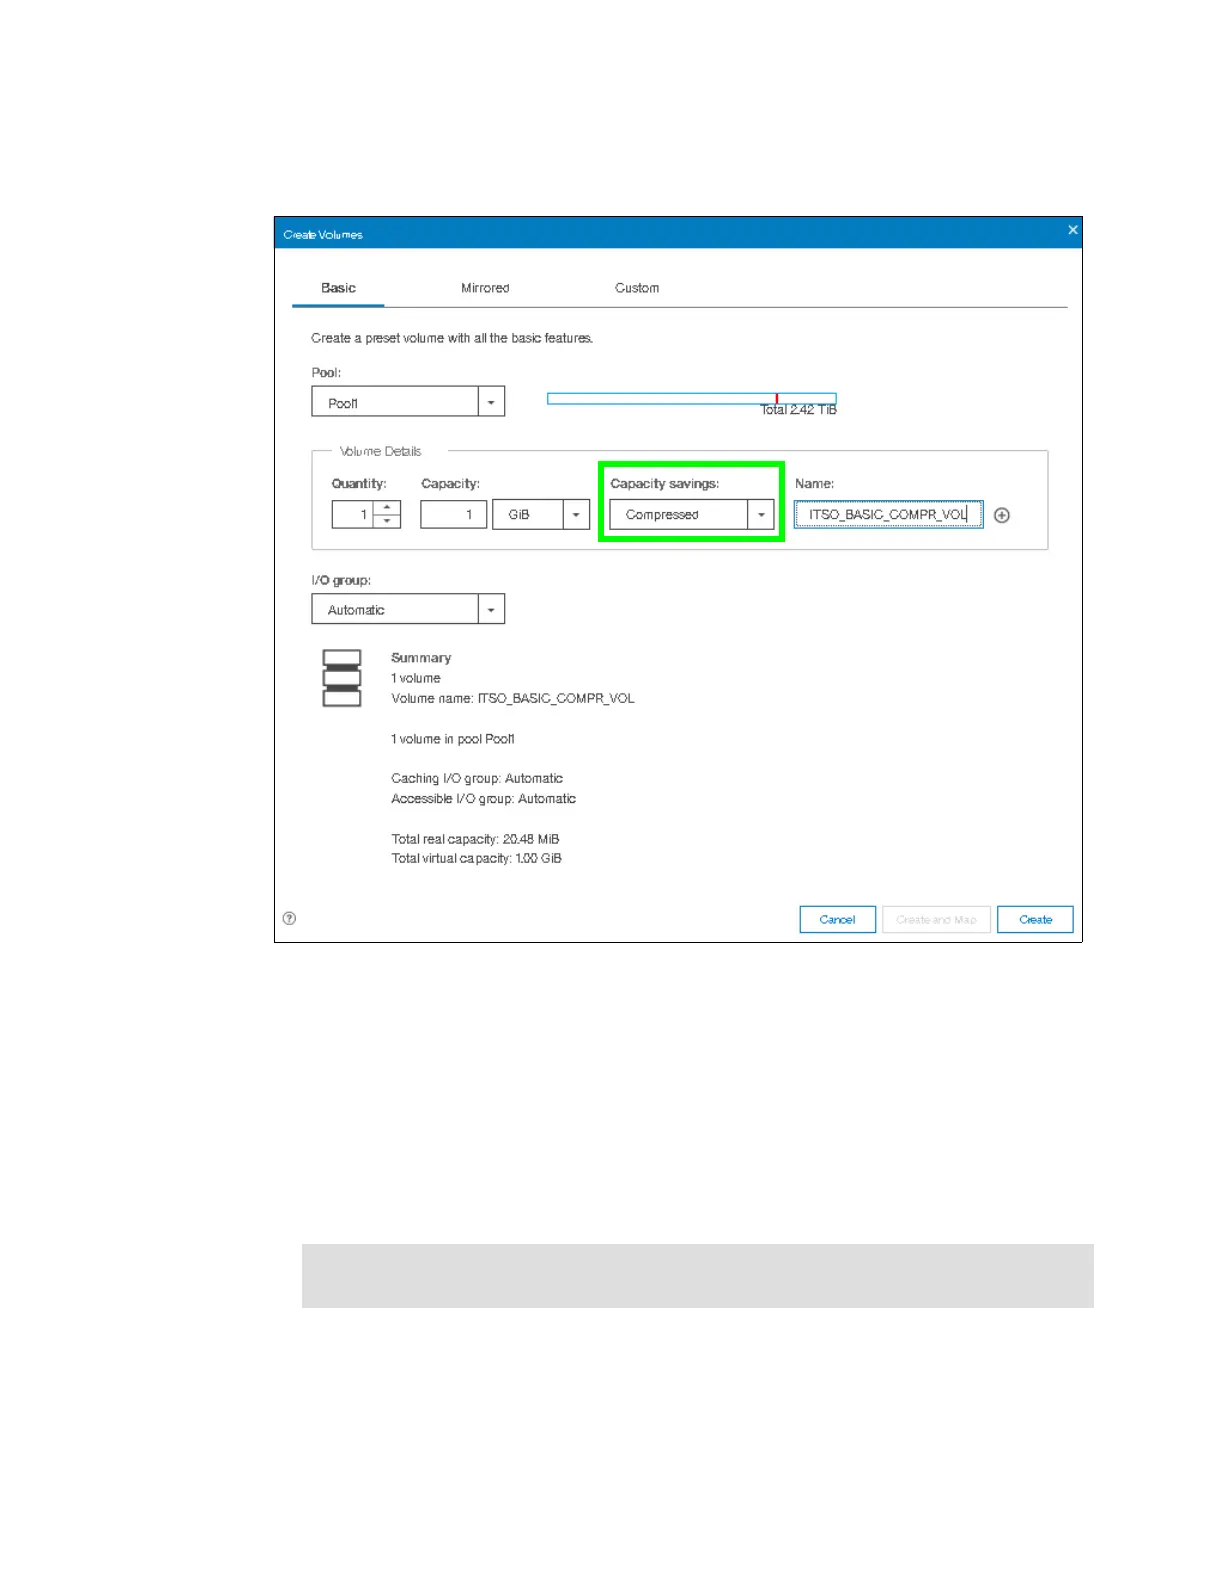Click the Create button

coord(1035,919)
